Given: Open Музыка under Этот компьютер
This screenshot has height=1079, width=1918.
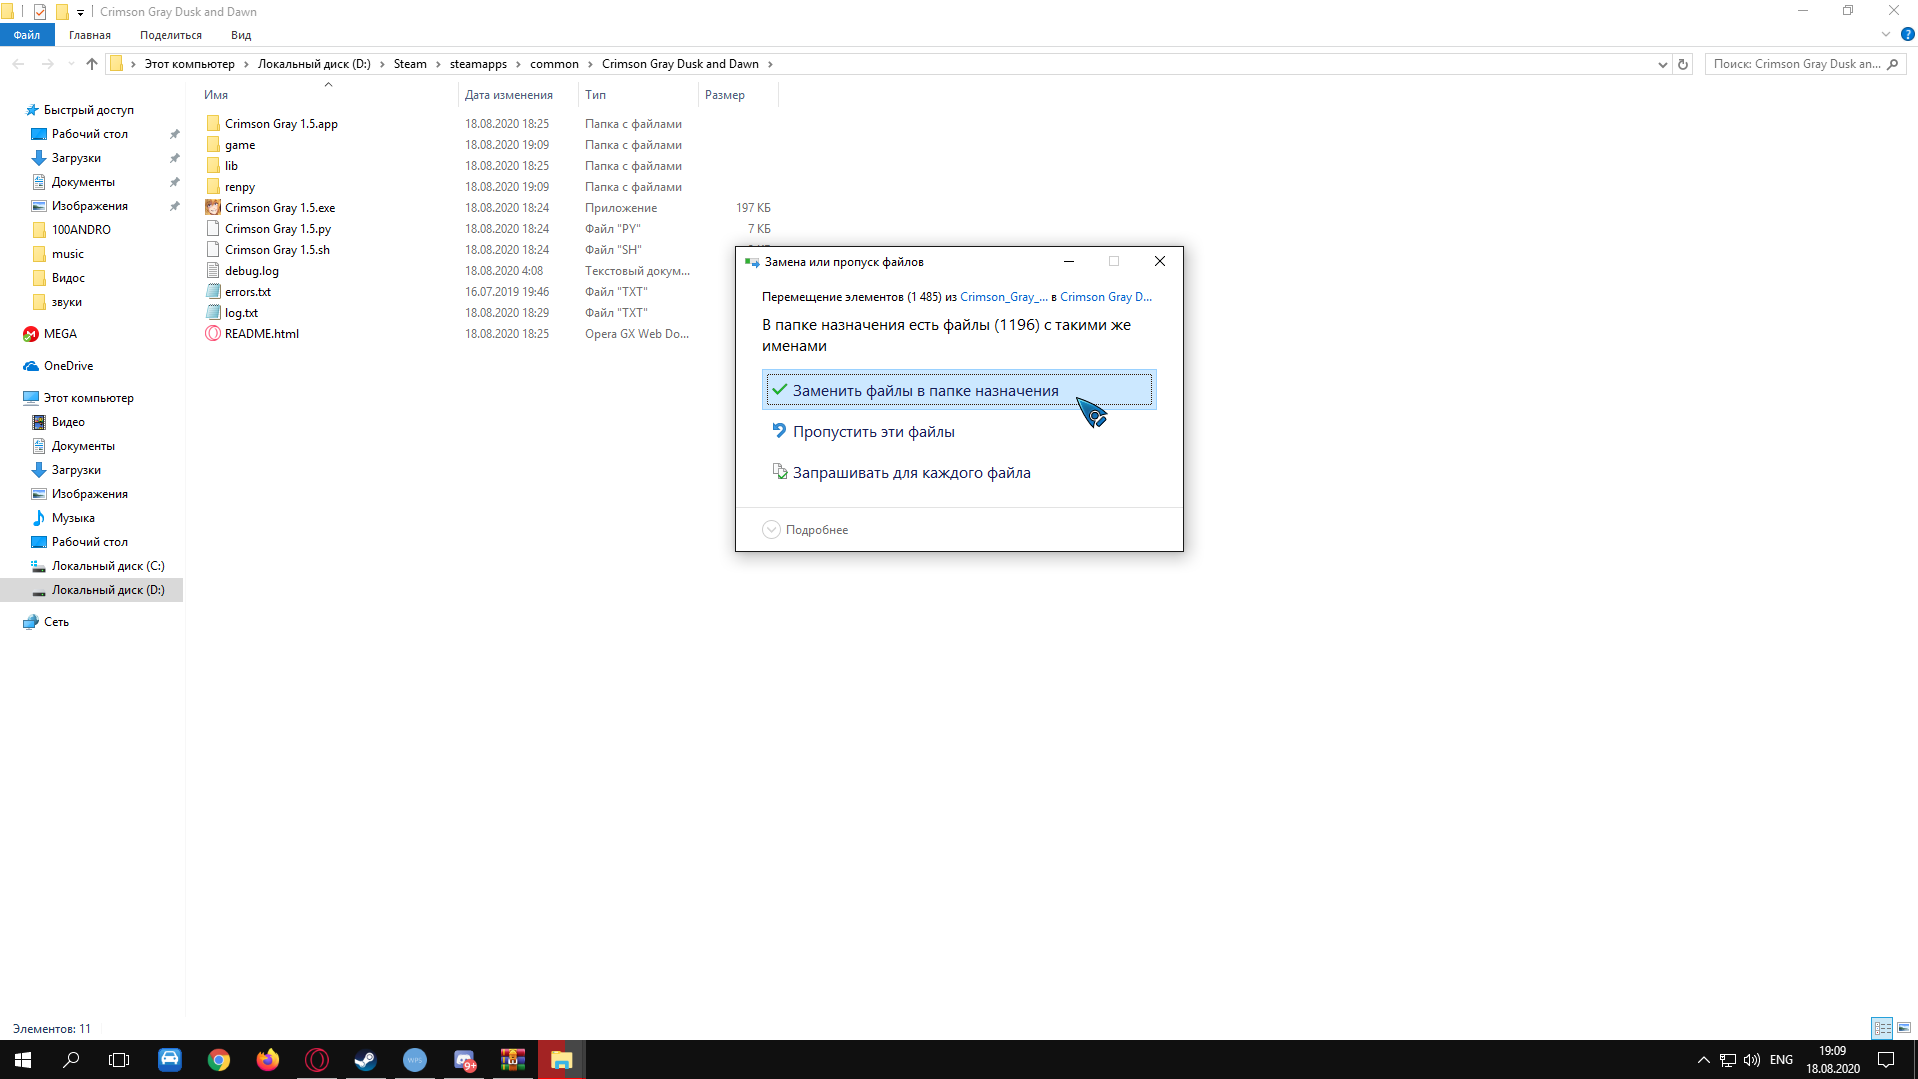Looking at the screenshot, I should 73,518.
